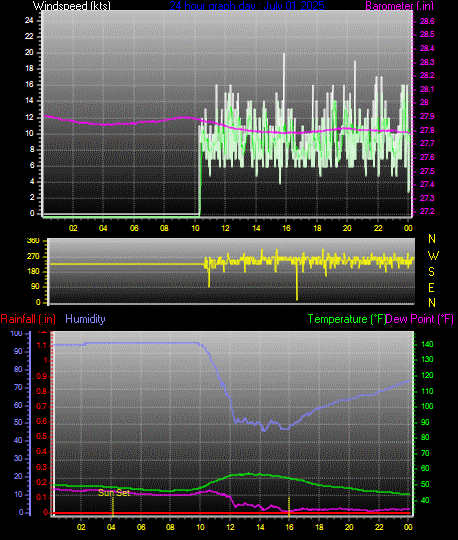Click the 110 value on the temperature axis

click(427, 391)
